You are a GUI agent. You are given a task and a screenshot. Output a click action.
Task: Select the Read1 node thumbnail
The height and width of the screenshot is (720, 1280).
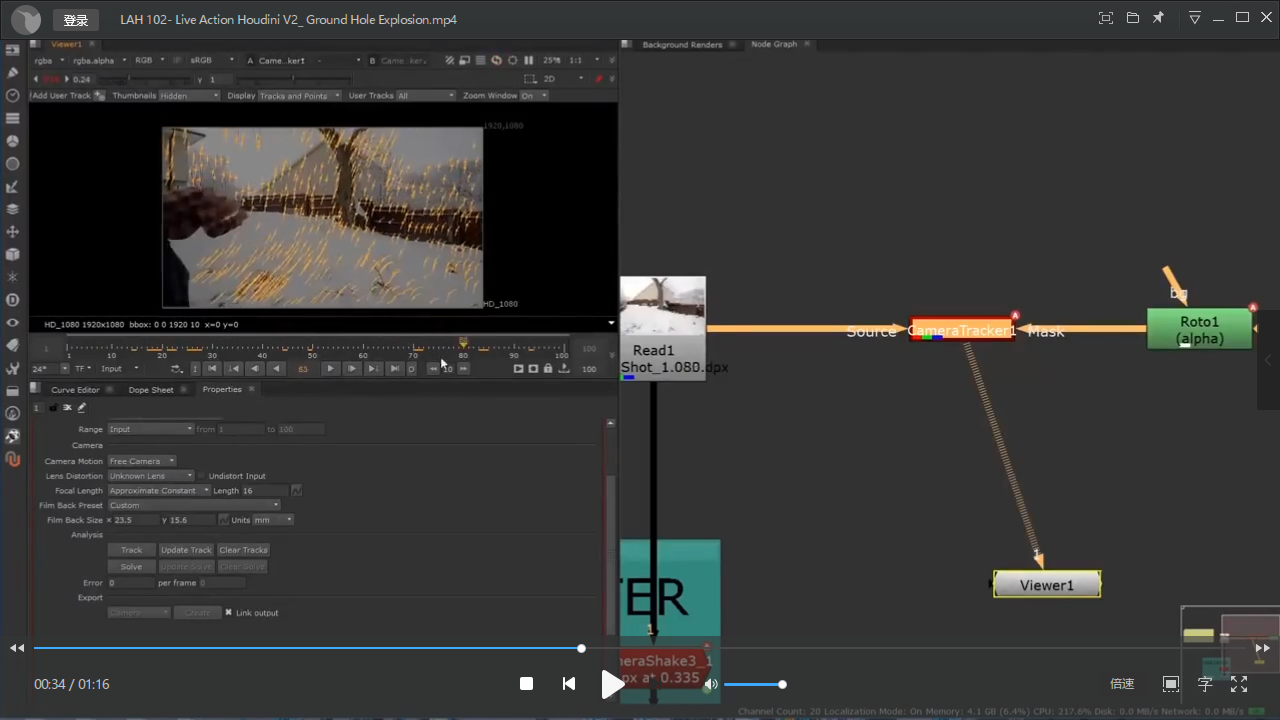click(663, 306)
